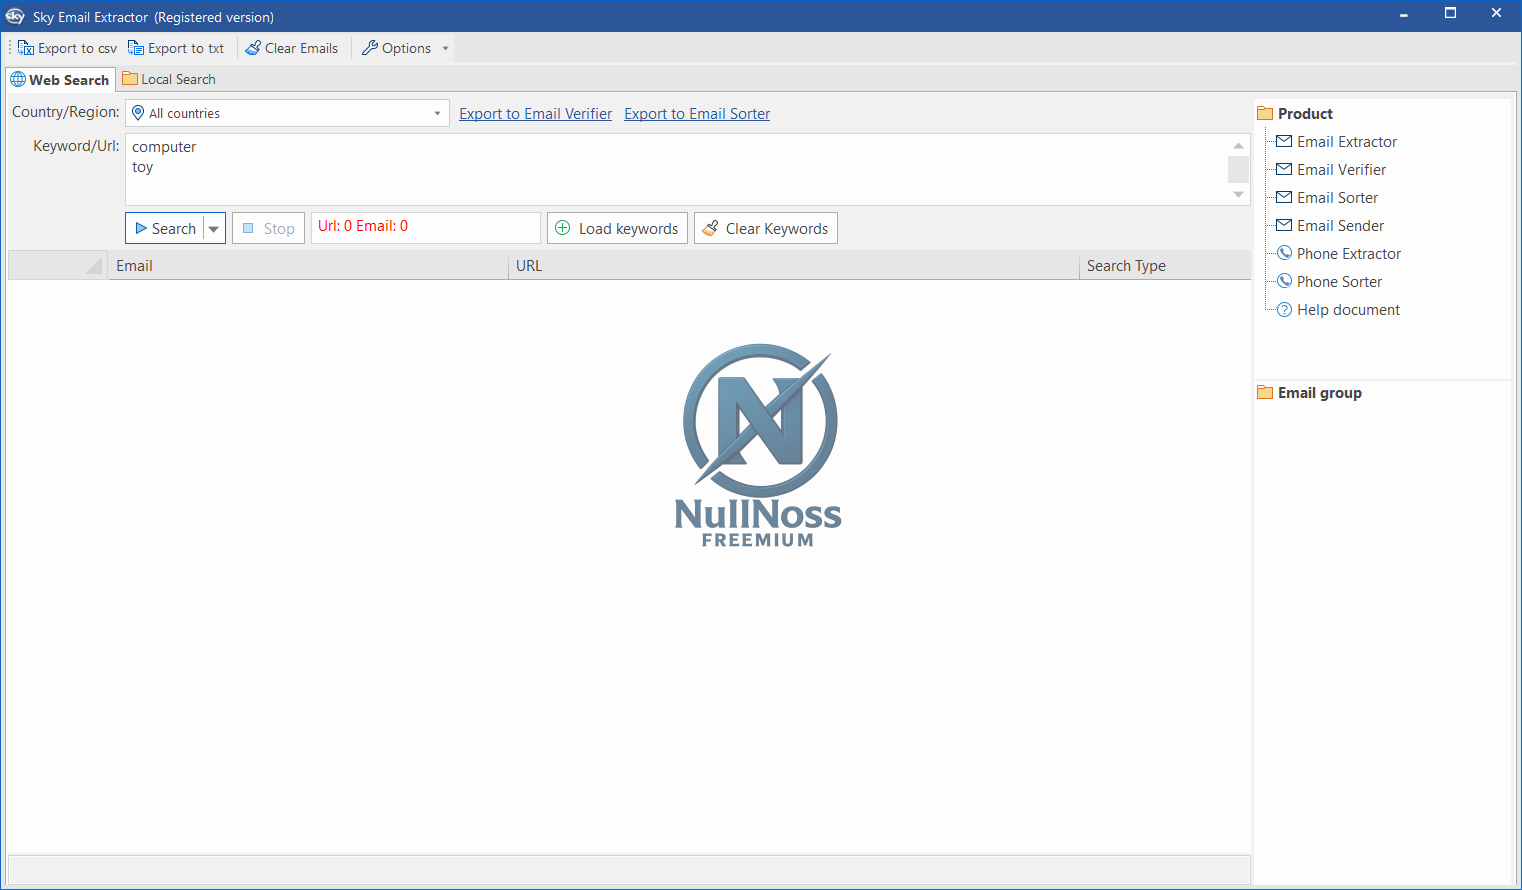Image resolution: width=1522 pixels, height=890 pixels.
Task: Open the Country/Region dropdown
Action: click(287, 113)
